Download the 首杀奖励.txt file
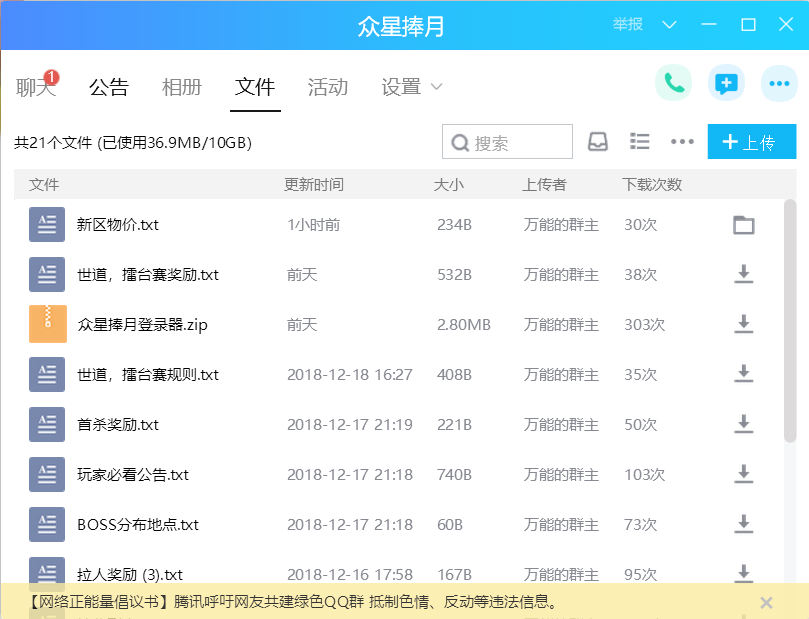Screen dimensions: 809x619 [743, 424]
